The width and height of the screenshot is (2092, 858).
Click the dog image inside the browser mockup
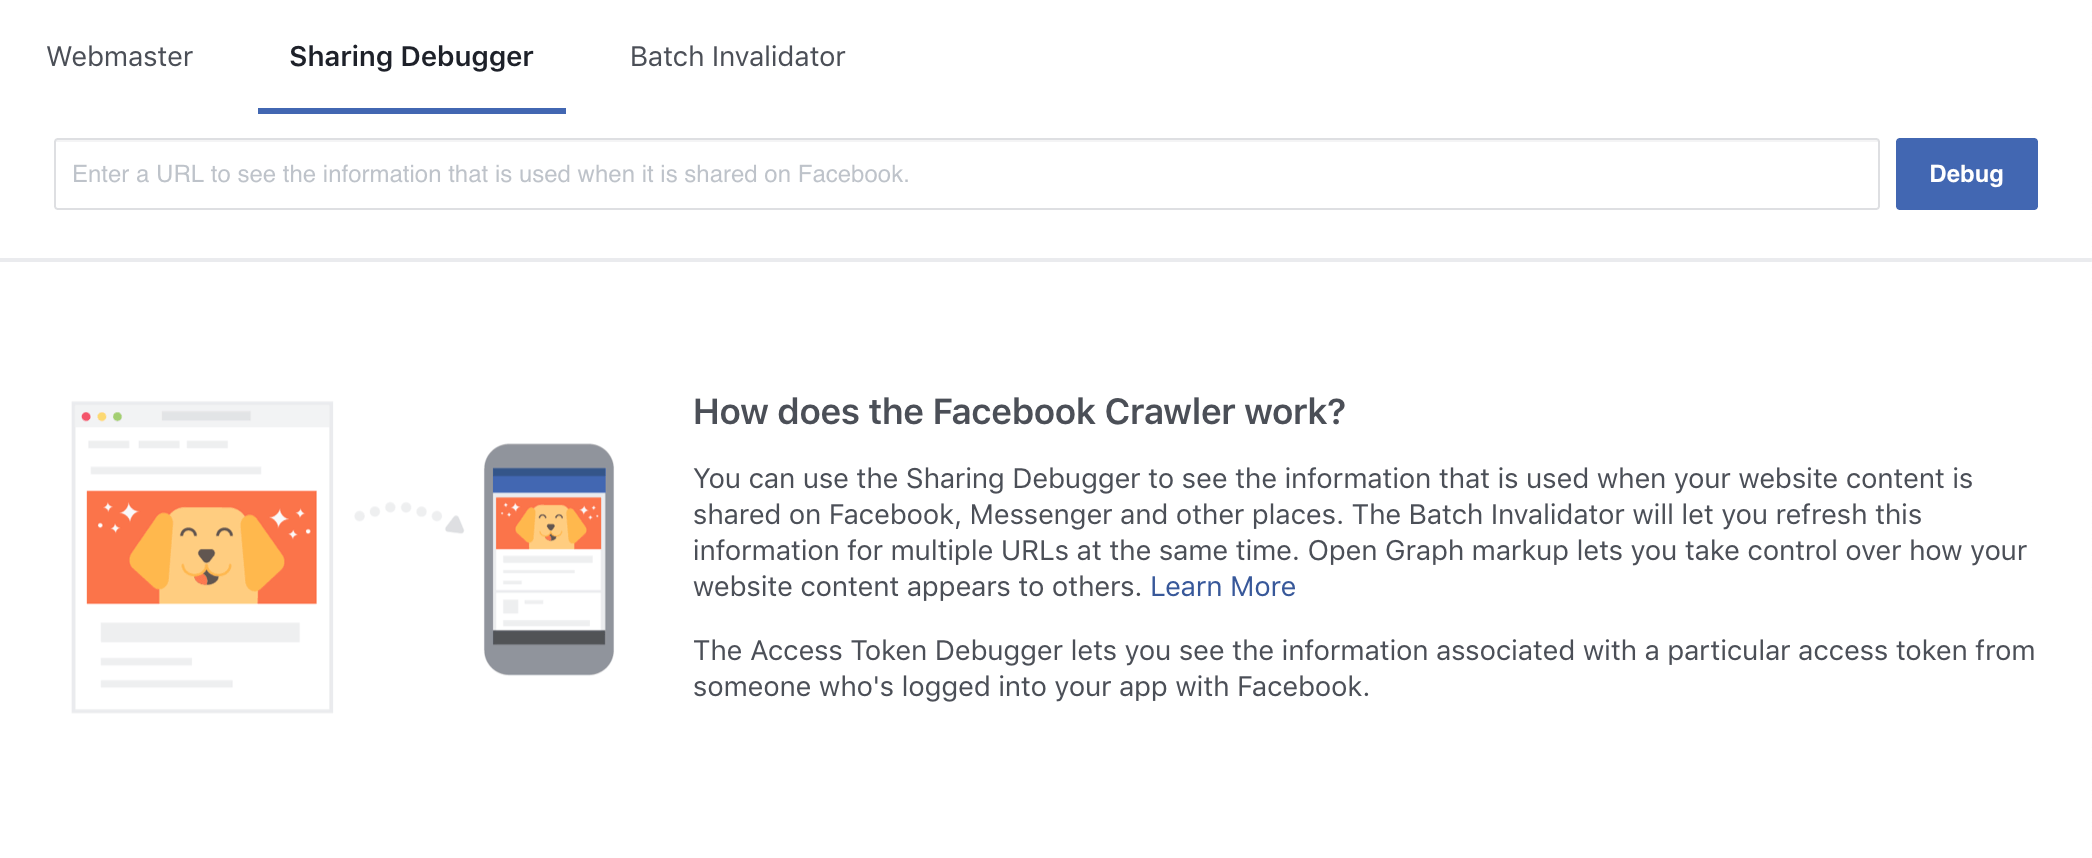click(x=201, y=543)
